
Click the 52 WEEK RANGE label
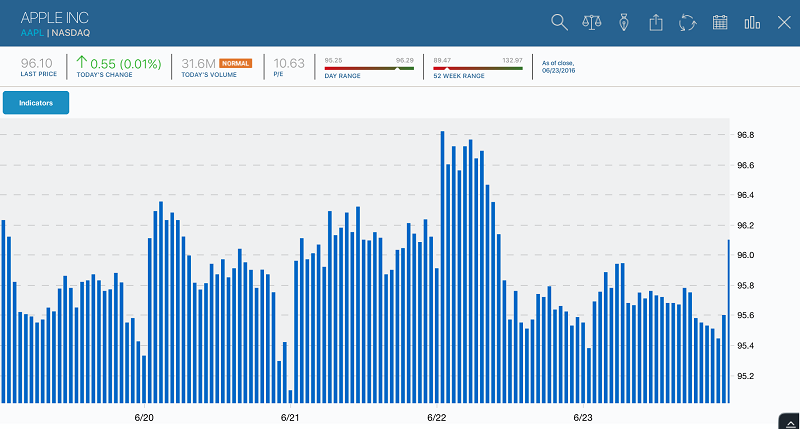point(459,75)
